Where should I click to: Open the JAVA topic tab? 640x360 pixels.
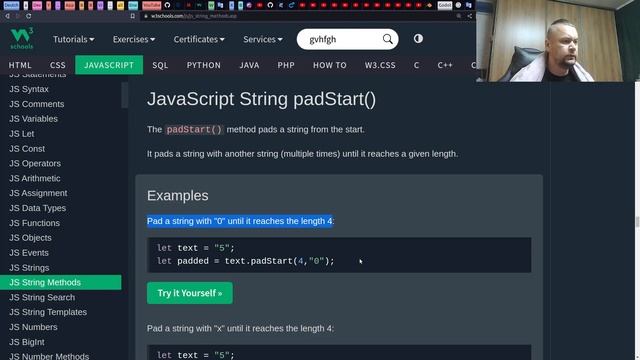(x=249, y=65)
